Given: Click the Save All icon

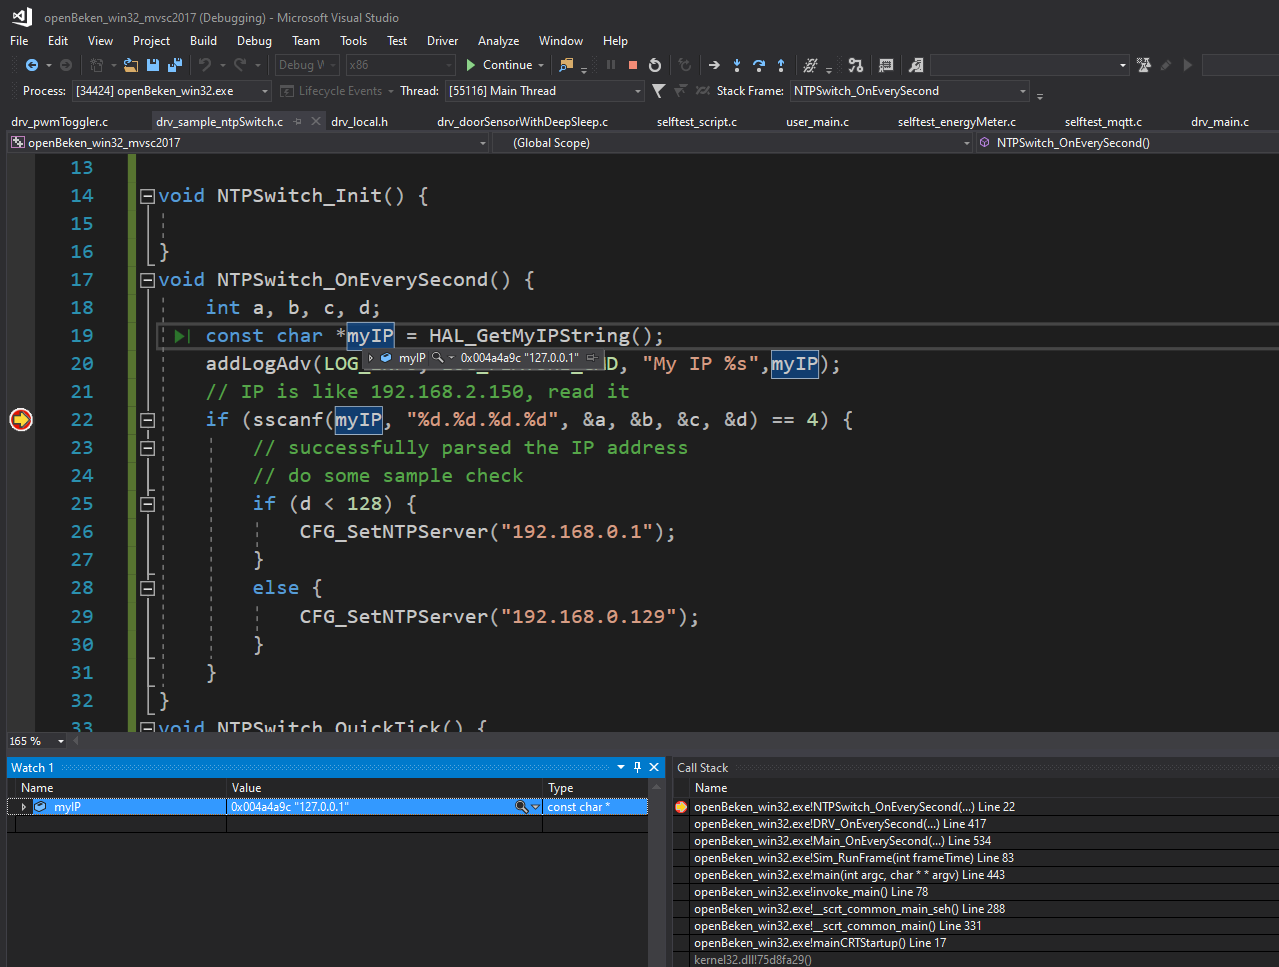Looking at the screenshot, I should click(x=176, y=65).
